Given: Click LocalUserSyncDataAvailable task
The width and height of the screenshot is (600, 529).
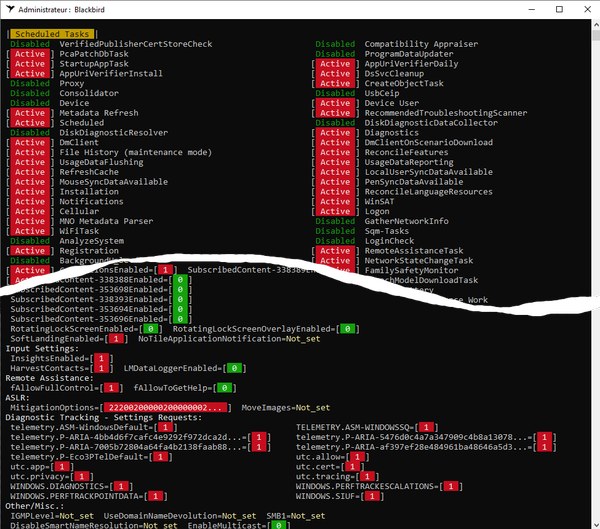Looking at the screenshot, I should [x=428, y=172].
